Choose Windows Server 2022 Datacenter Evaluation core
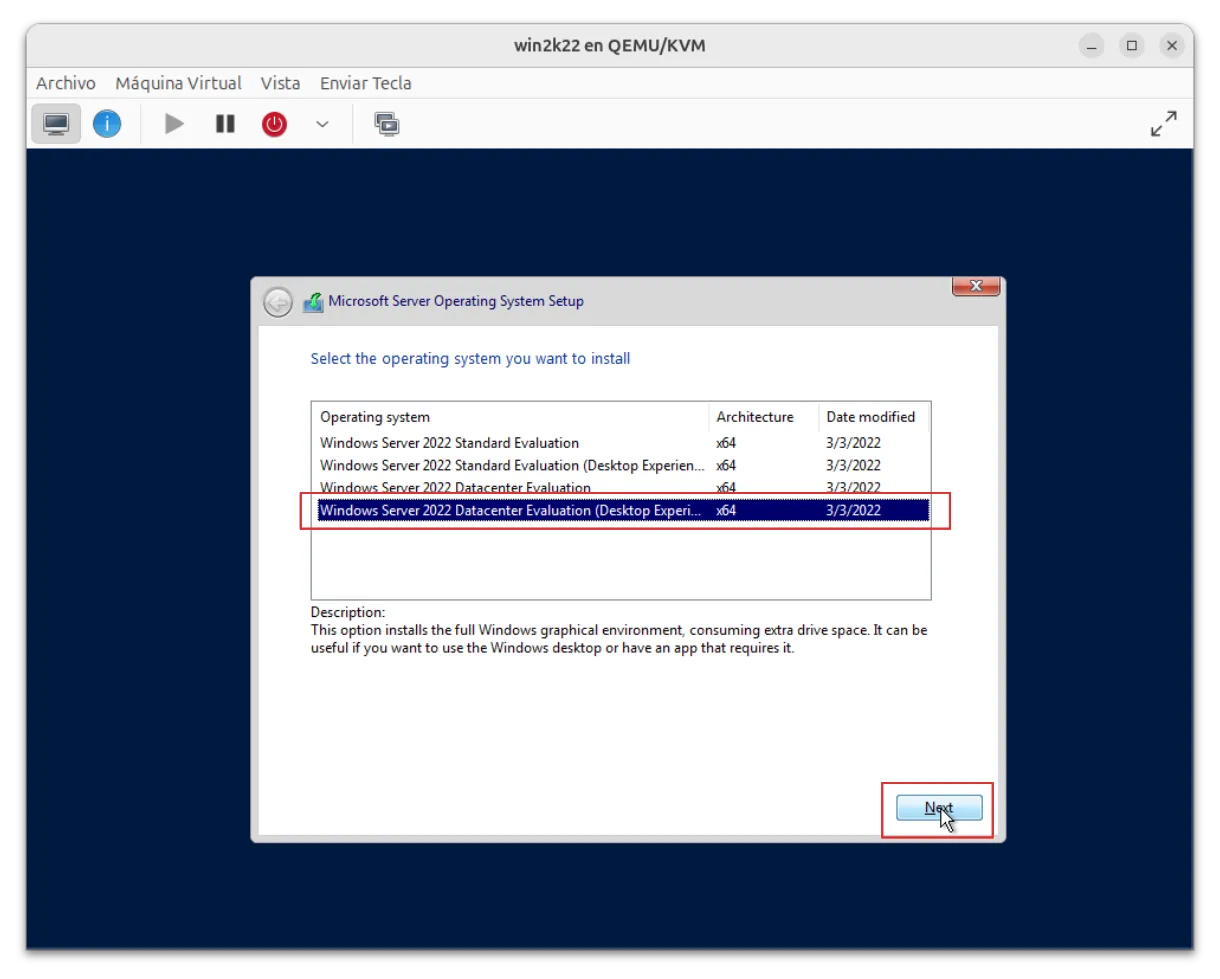 coord(455,487)
